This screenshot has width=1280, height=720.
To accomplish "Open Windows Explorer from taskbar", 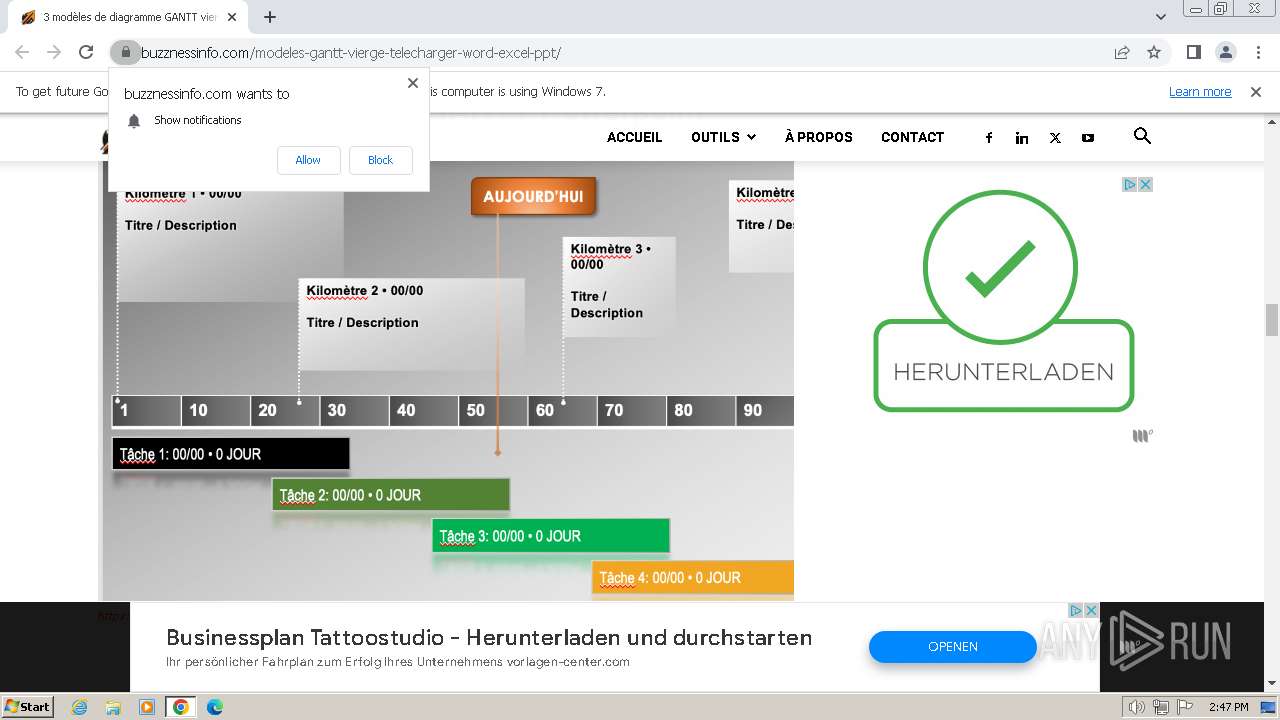I will (113, 707).
